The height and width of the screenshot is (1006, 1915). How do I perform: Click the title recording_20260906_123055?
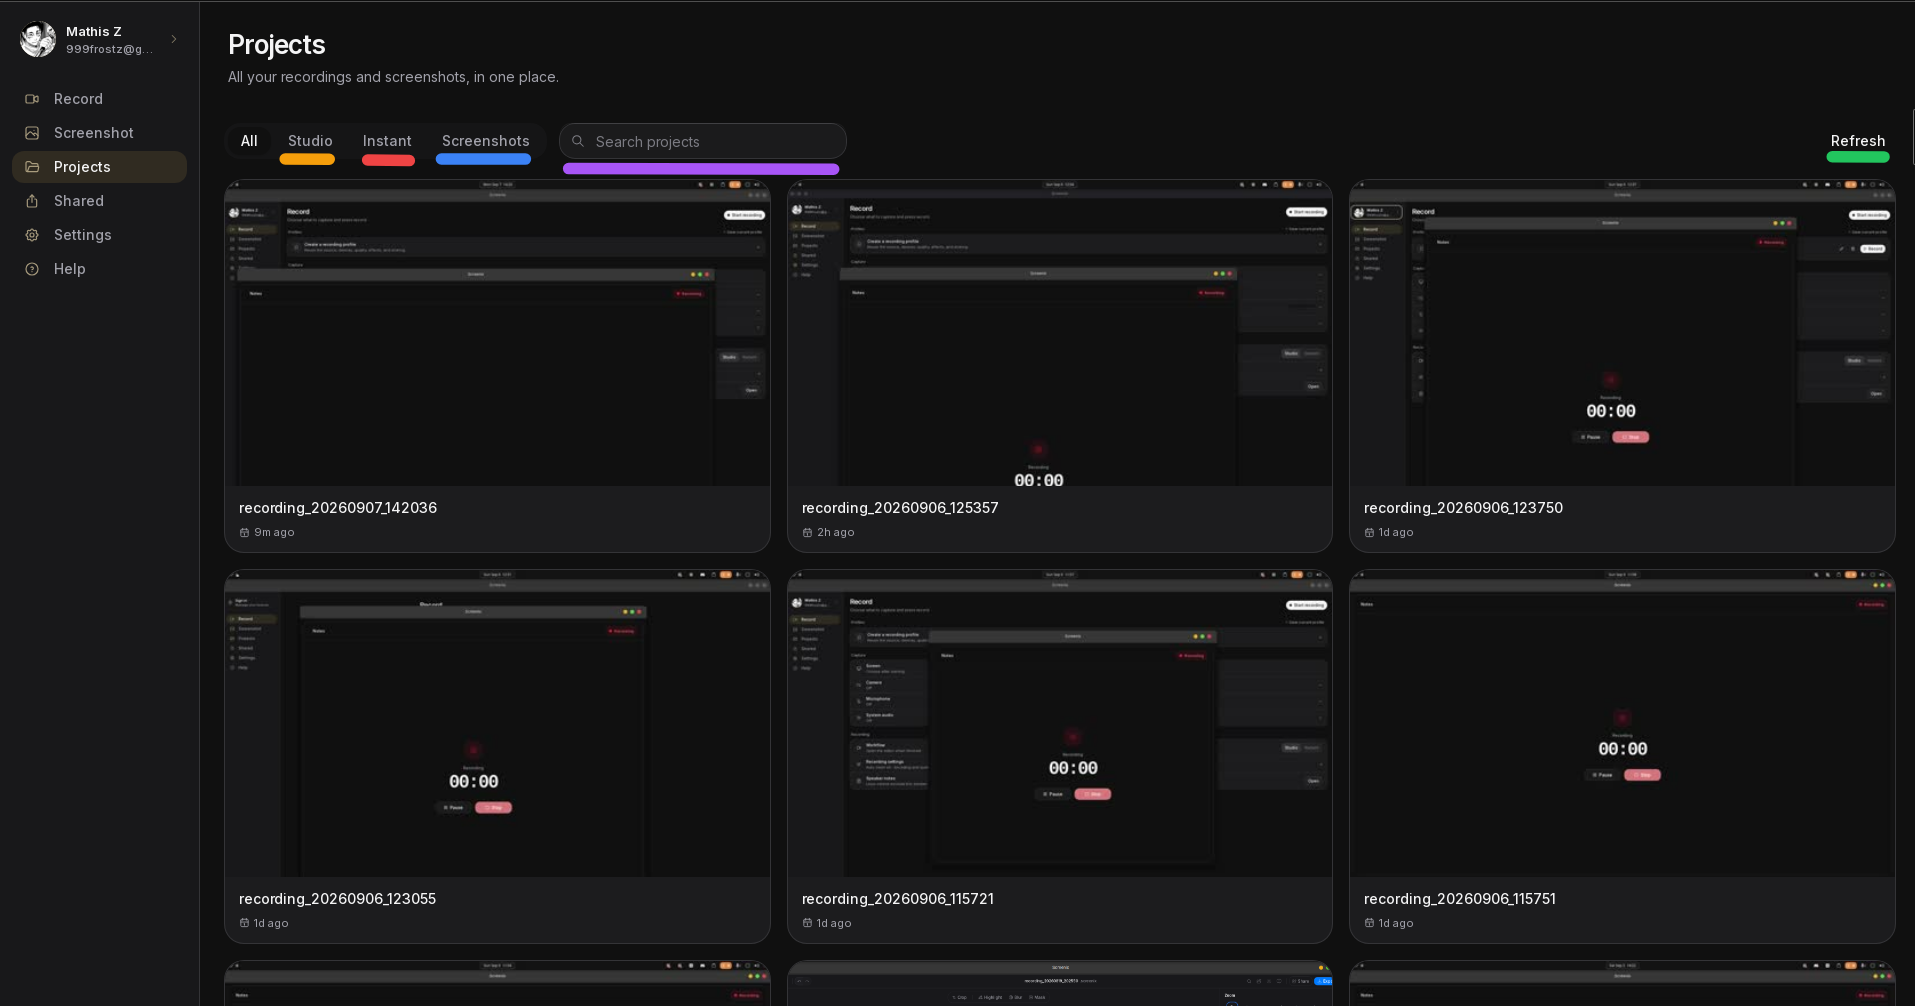pos(337,899)
